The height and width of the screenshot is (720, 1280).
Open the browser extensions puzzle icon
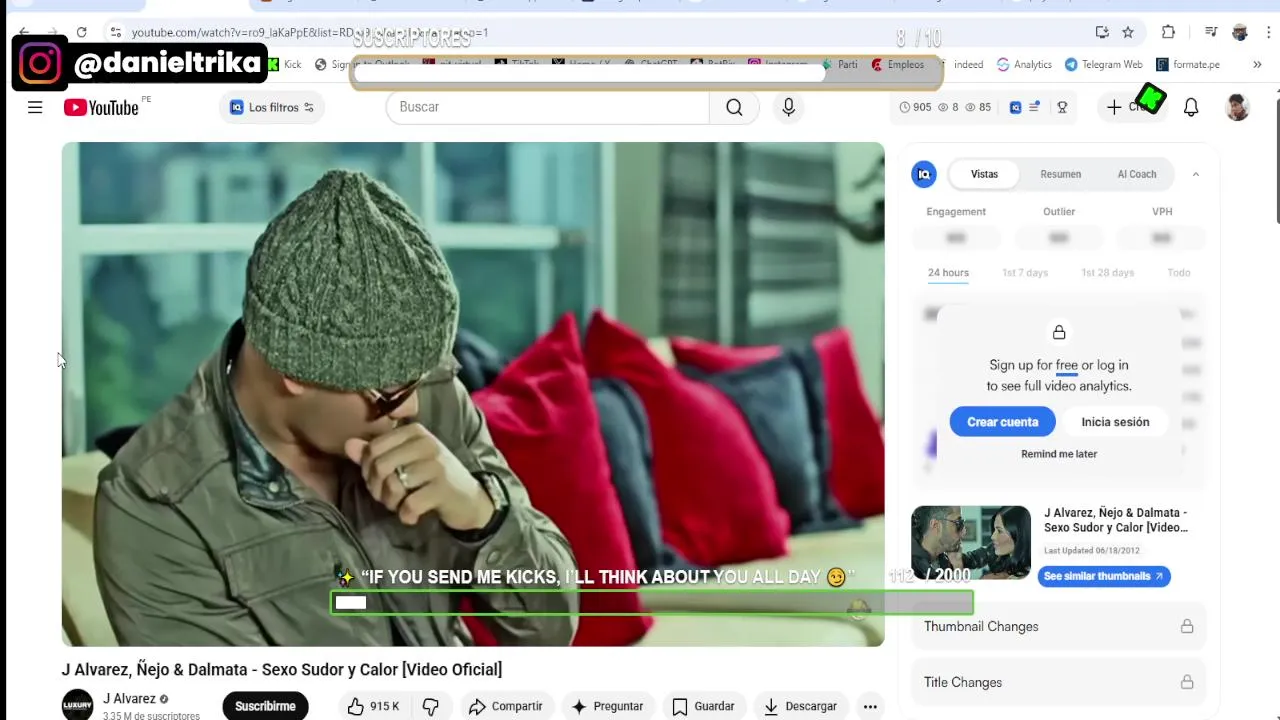click(1168, 32)
